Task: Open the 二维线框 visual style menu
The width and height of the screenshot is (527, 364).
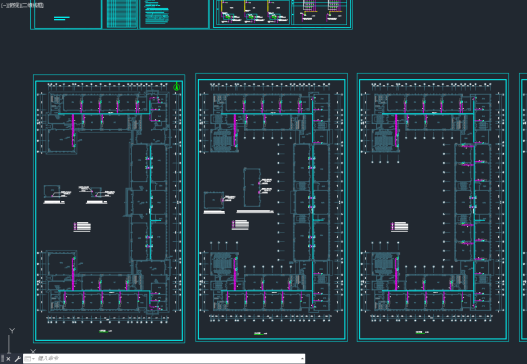Action: (x=32, y=5)
